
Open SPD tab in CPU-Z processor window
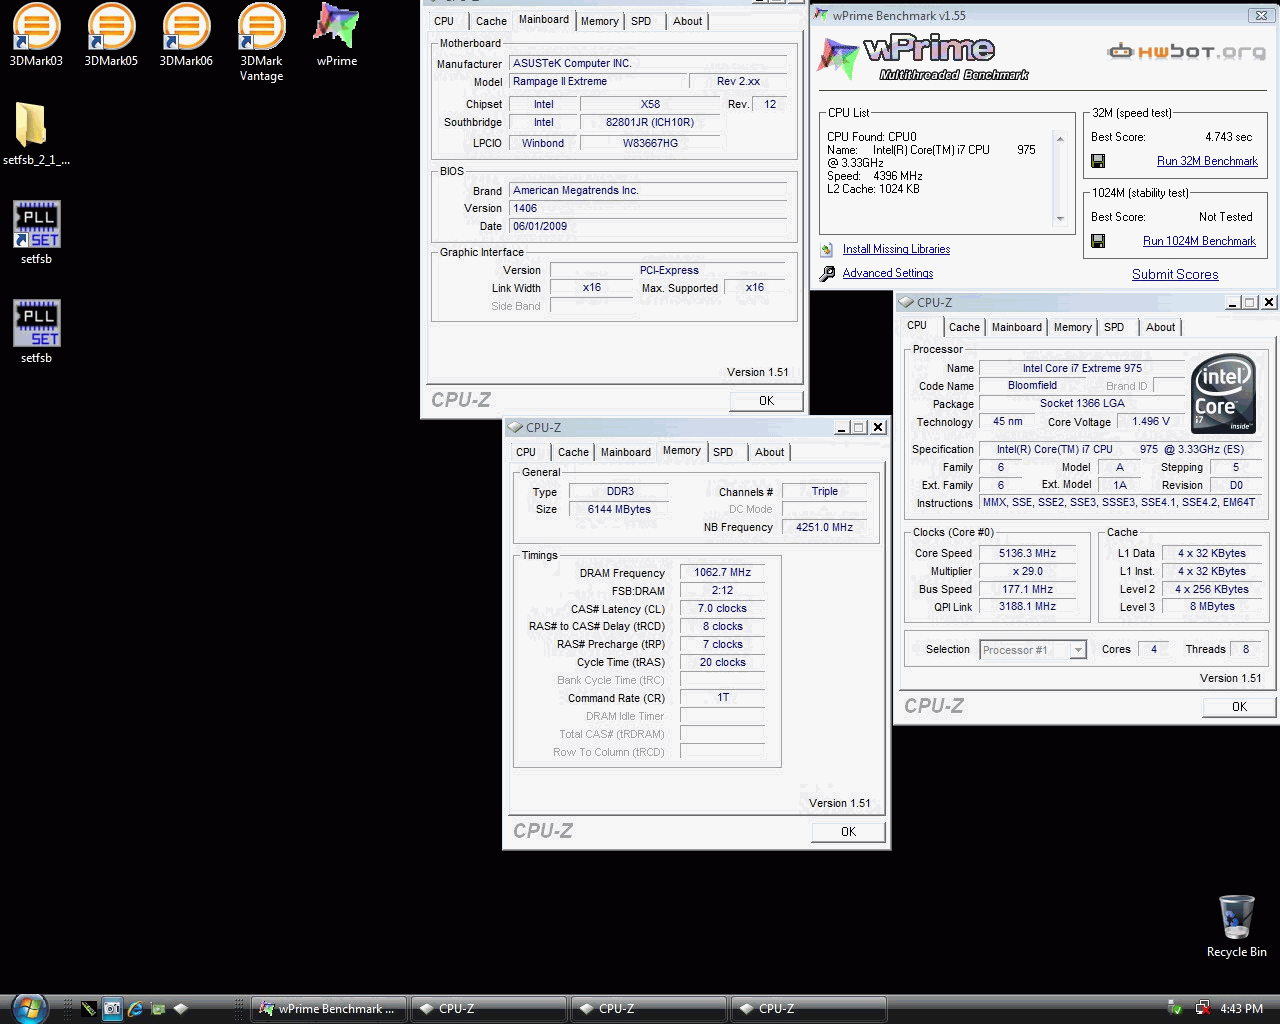(1114, 327)
